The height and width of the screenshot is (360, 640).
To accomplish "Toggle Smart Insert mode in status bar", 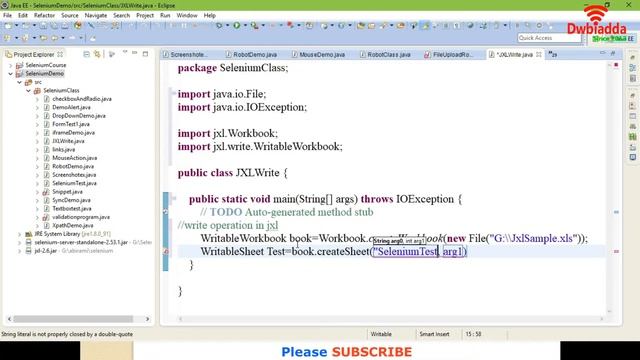I will pyautogui.click(x=434, y=334).
